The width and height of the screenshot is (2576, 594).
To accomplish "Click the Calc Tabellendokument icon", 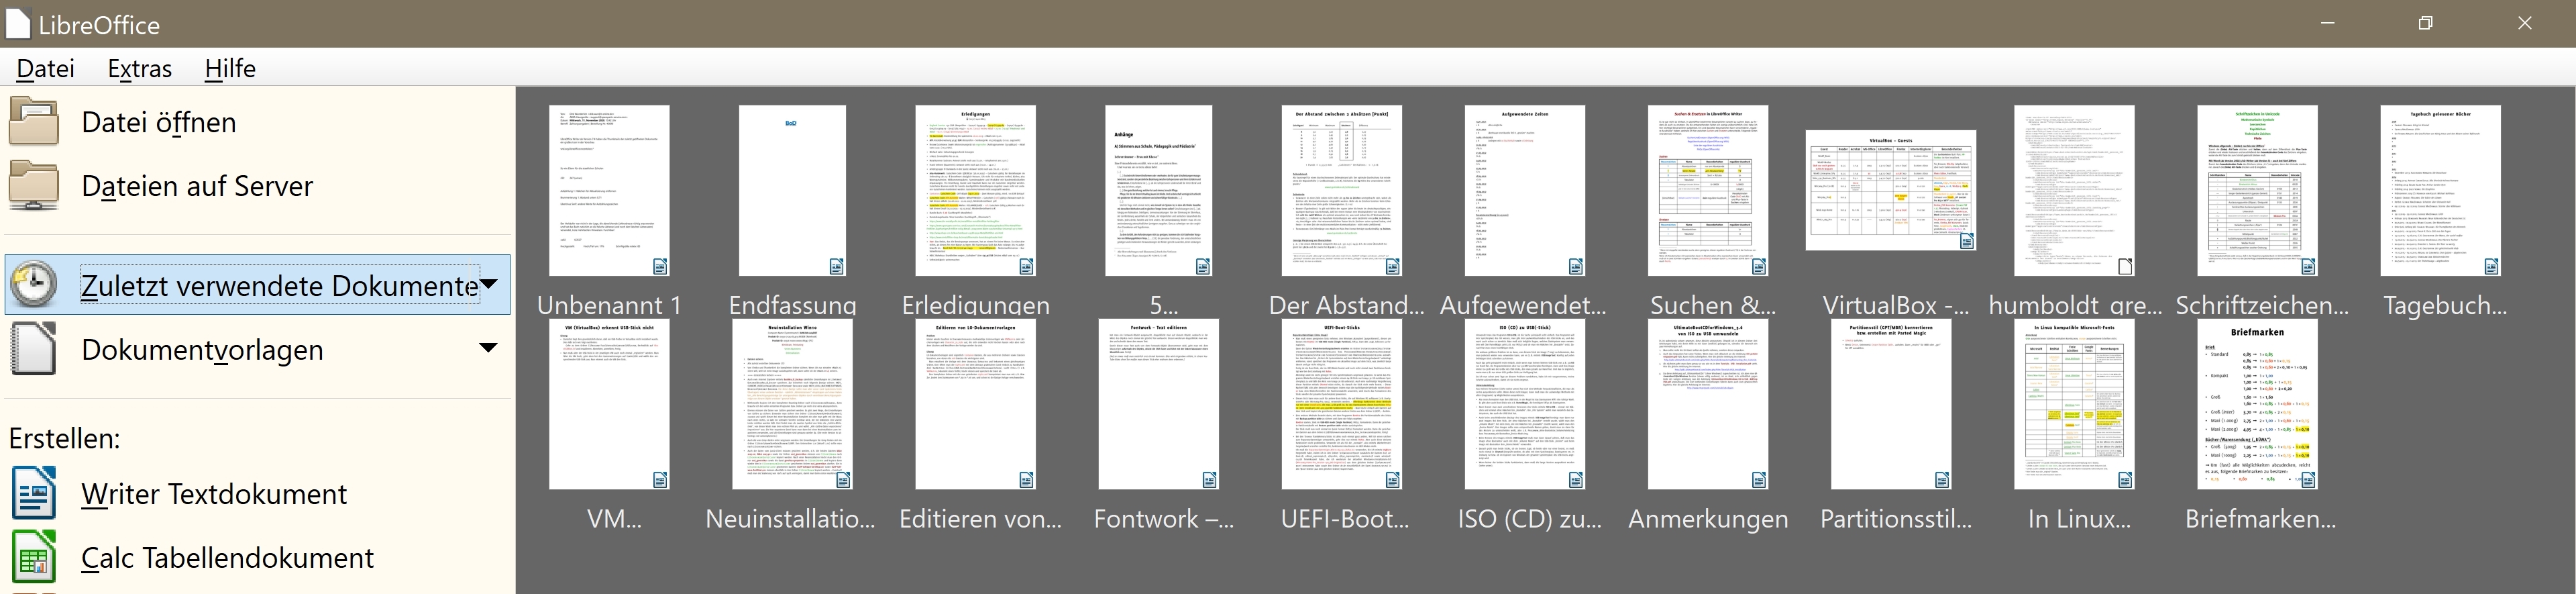I will coord(34,557).
